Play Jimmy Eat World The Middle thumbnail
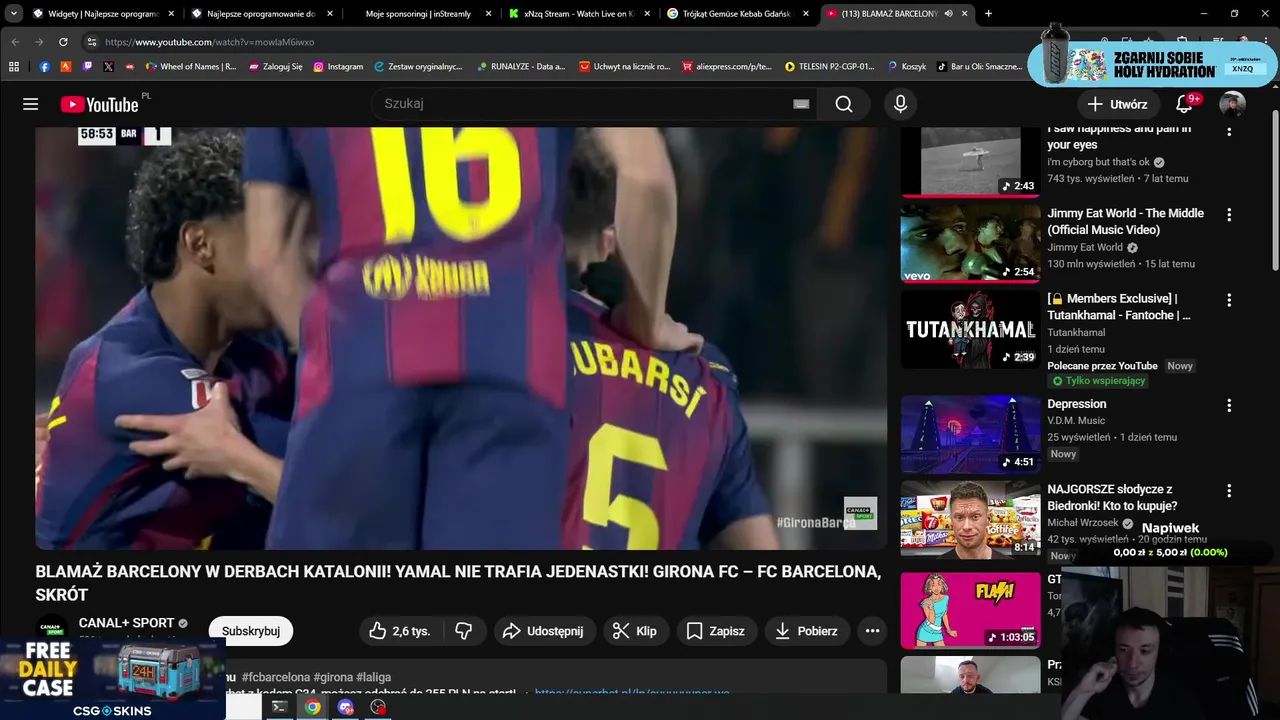The height and width of the screenshot is (720, 1280). 970,243
